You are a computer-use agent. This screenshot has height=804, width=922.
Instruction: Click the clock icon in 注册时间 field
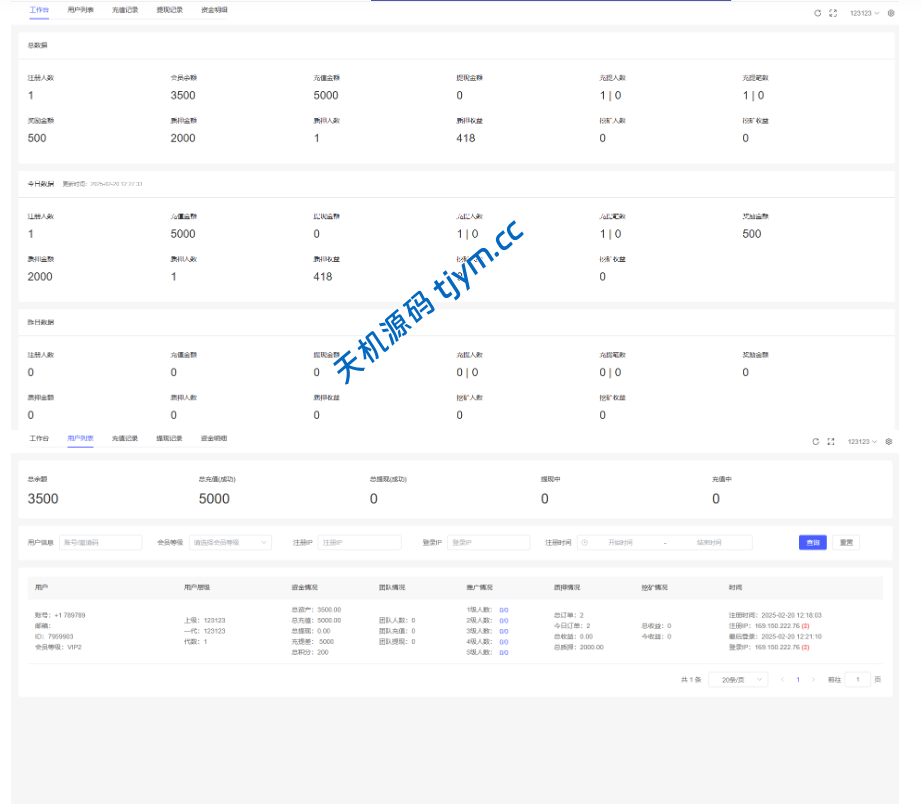coord(585,542)
